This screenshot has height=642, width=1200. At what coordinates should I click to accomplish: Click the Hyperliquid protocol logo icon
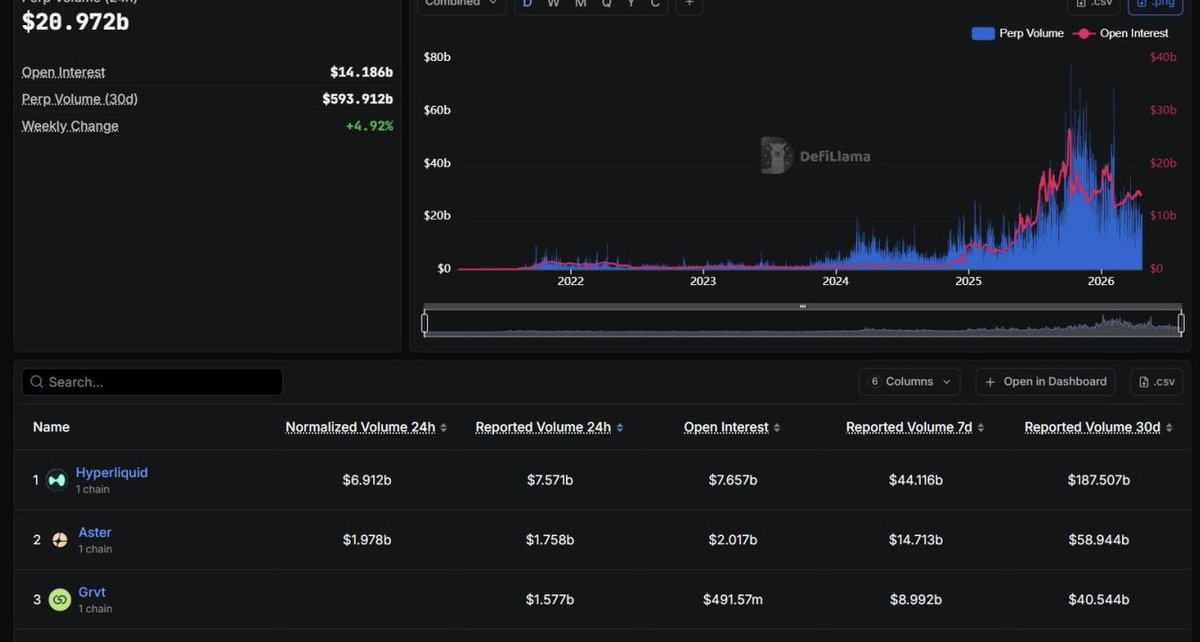(x=57, y=480)
